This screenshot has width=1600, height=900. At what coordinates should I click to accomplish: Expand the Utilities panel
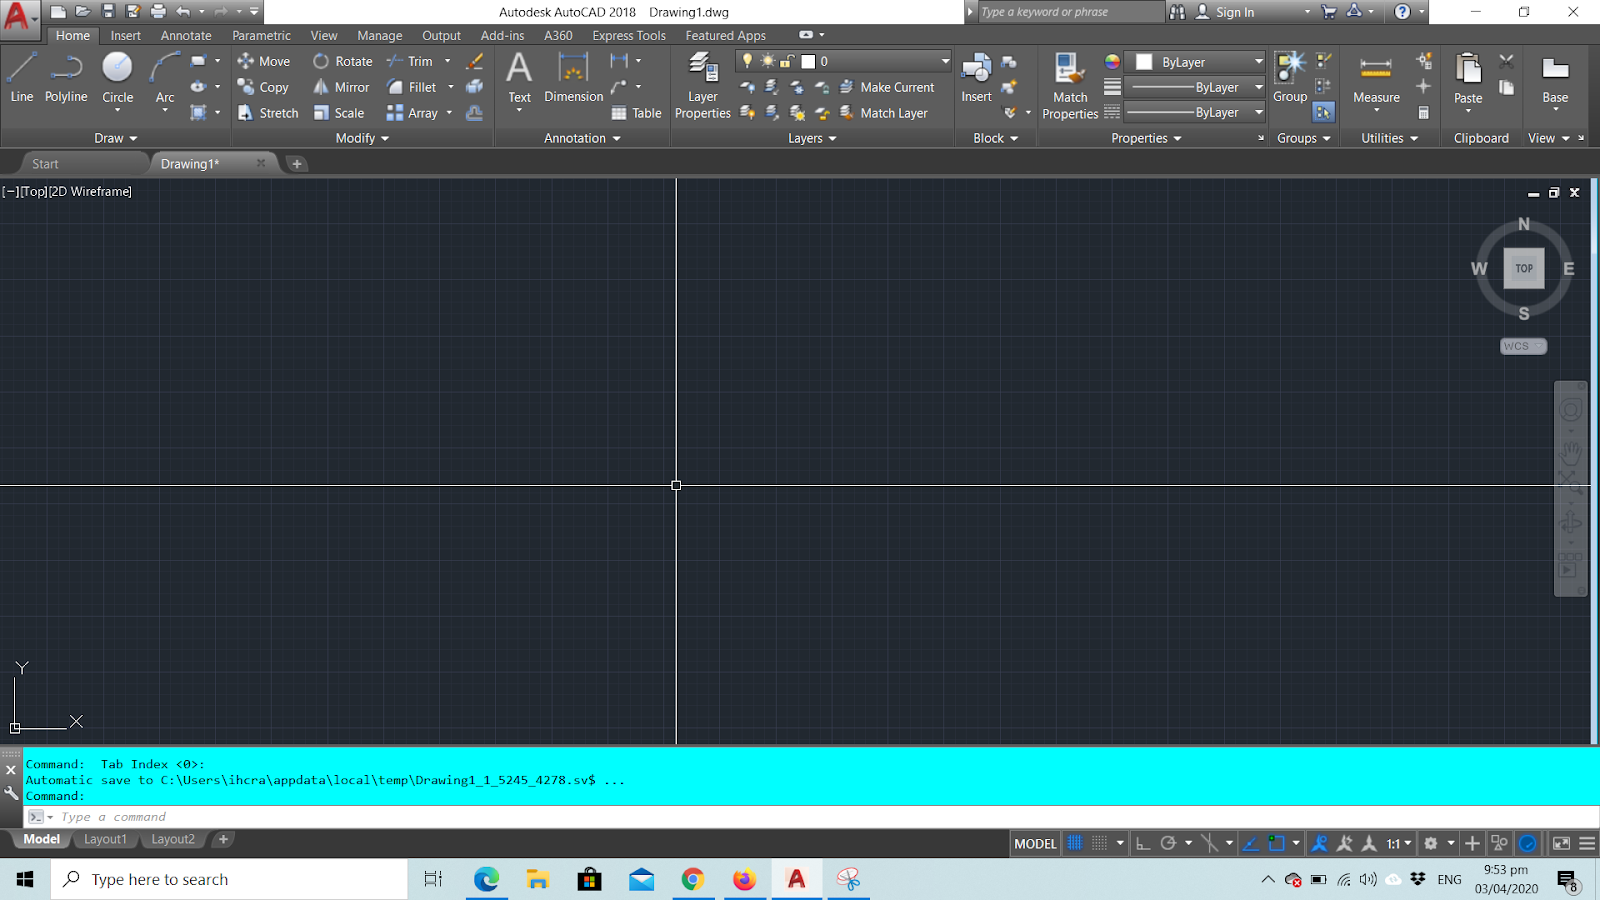point(1389,138)
